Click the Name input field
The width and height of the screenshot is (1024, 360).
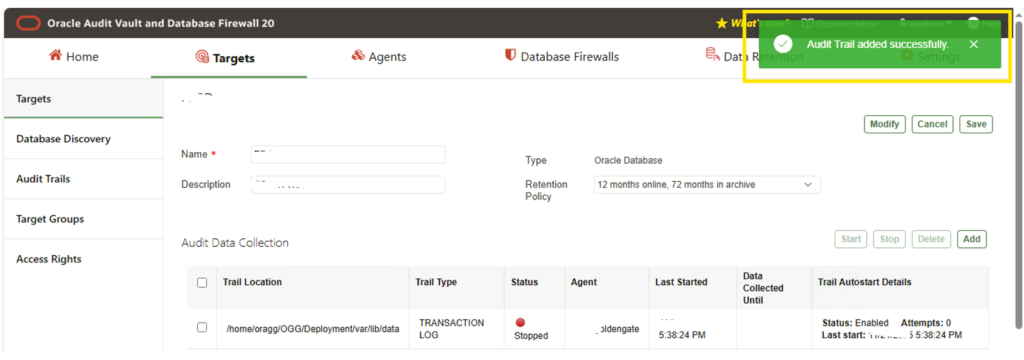tap(348, 154)
